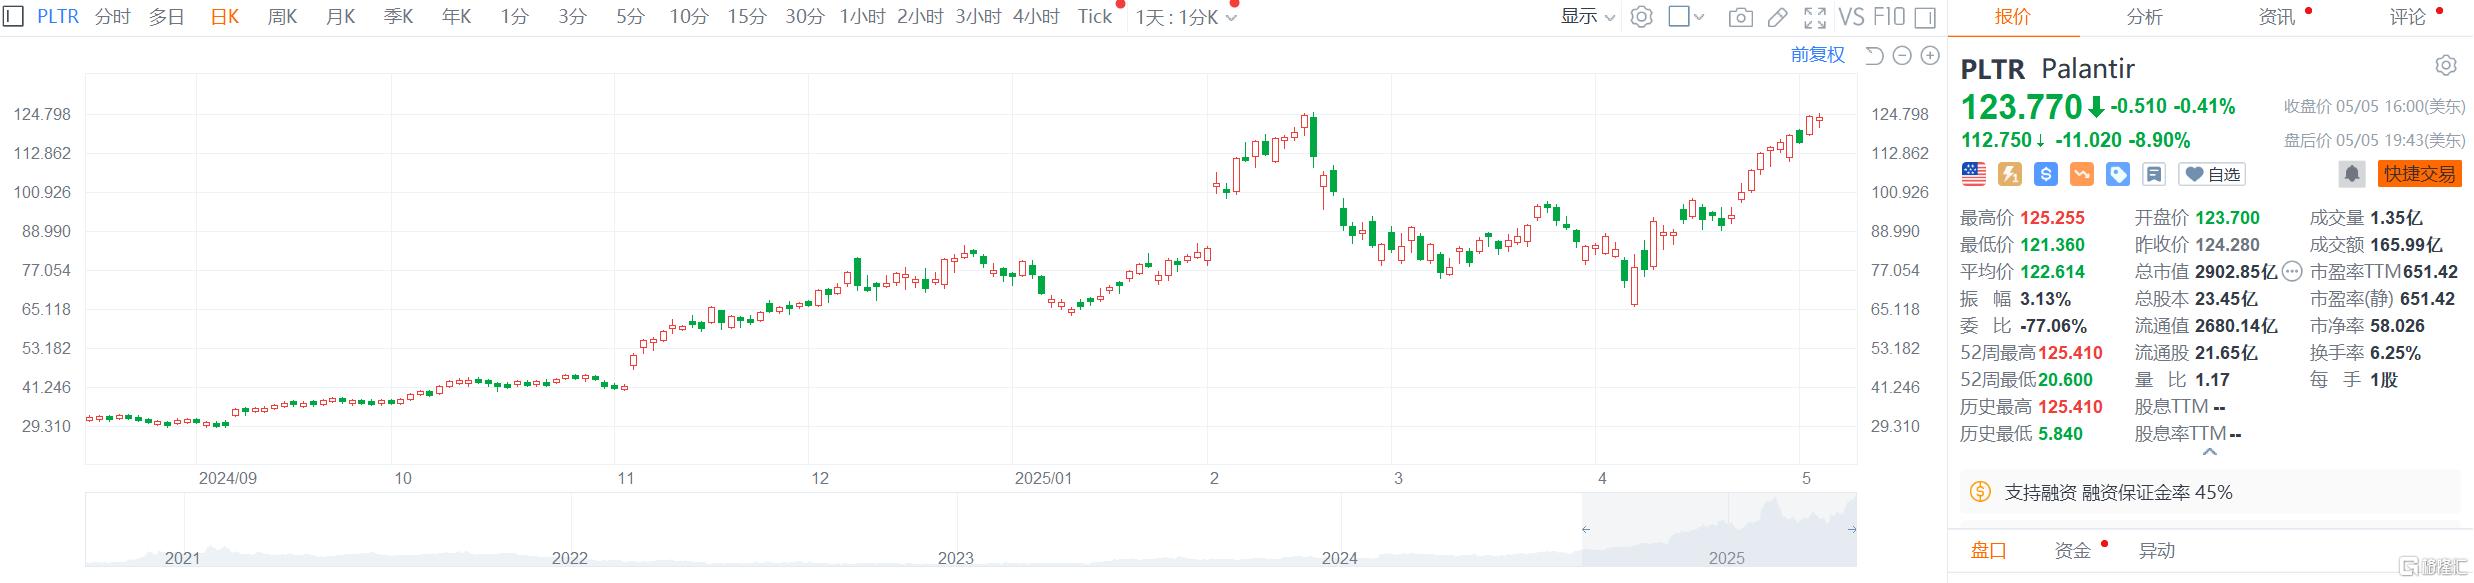
Task: Zoom in the chart with plus icon
Action: [1930, 56]
